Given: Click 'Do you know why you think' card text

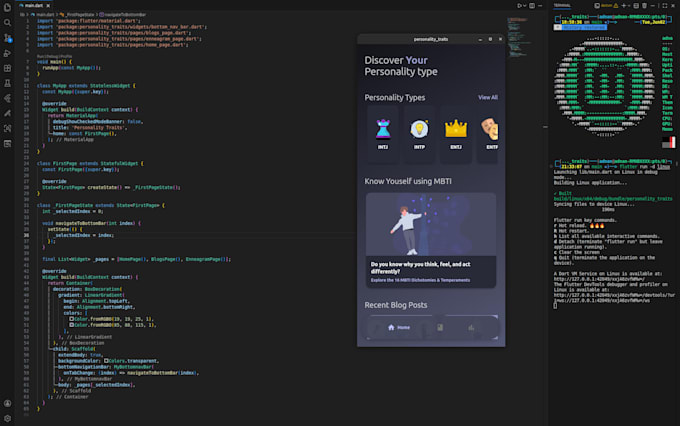Looking at the screenshot, I should 420,268.
